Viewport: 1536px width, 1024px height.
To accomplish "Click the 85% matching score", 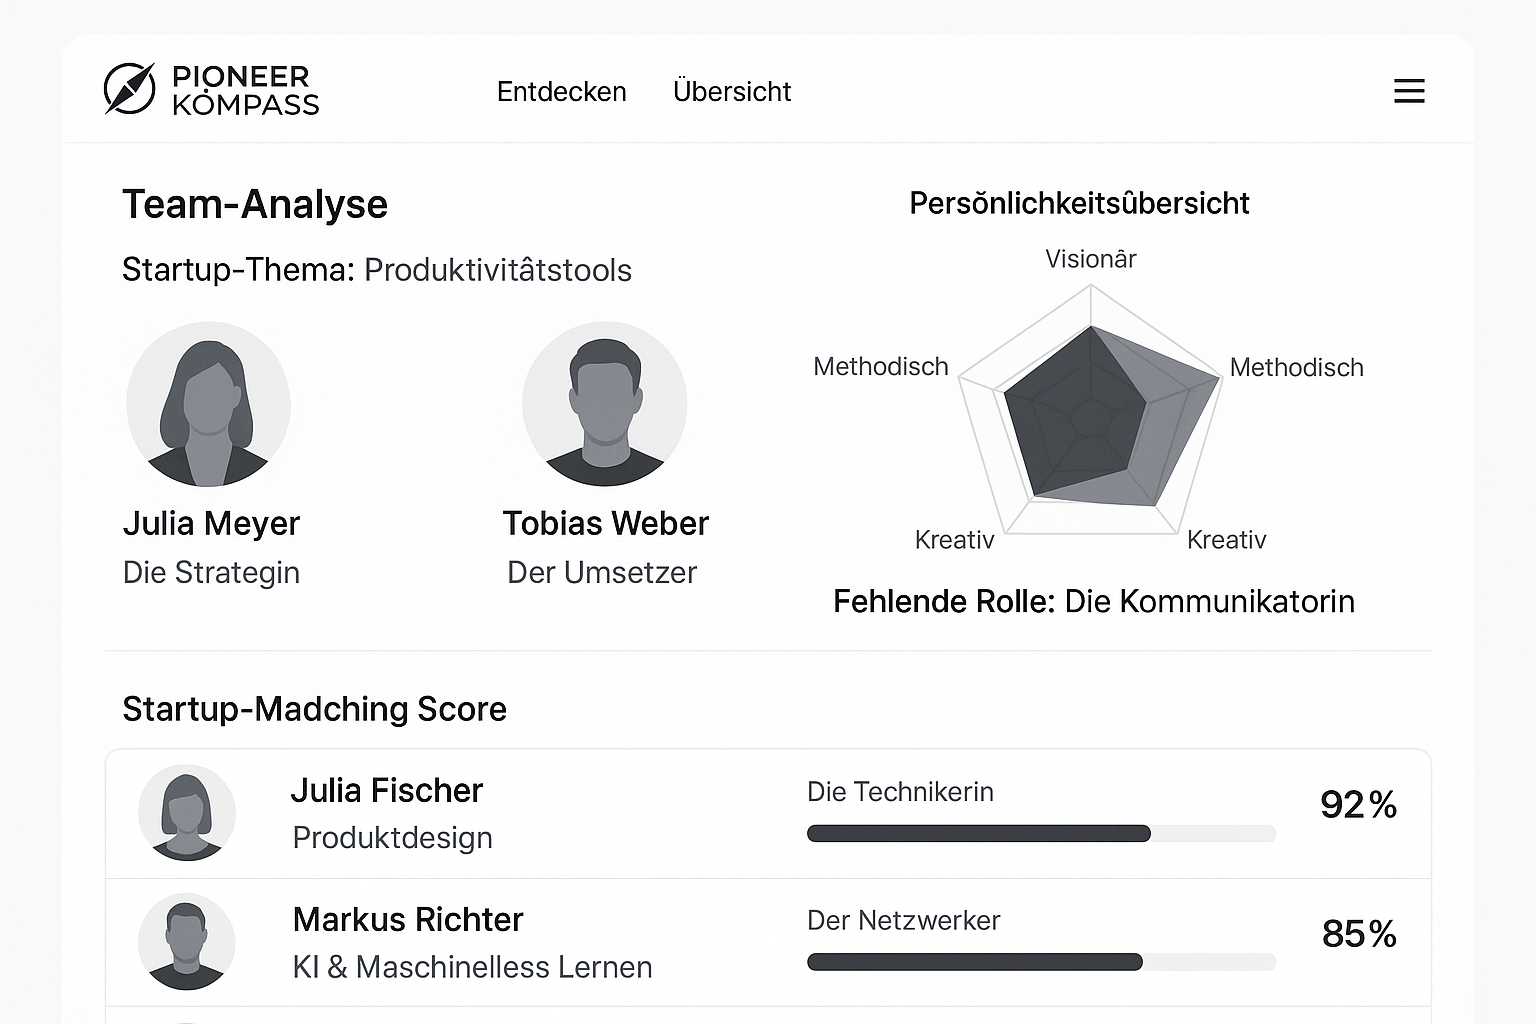I will [1359, 934].
